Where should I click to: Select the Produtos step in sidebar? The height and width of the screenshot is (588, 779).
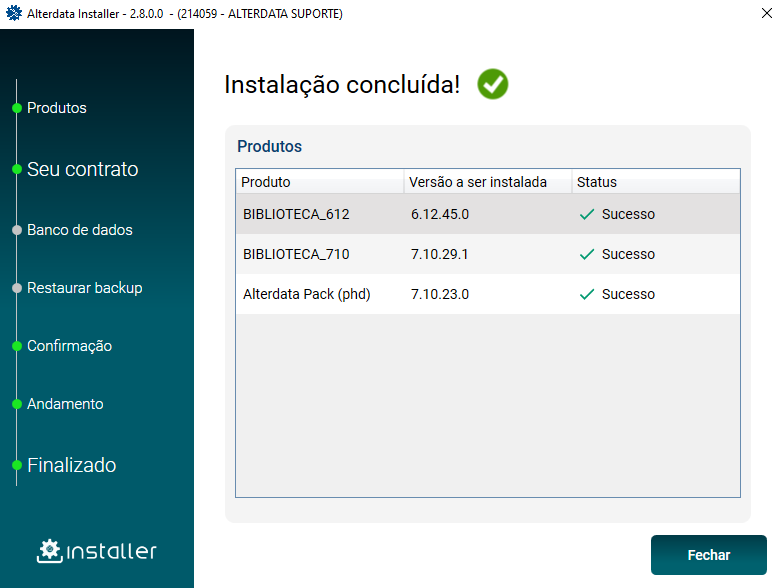[x=57, y=108]
